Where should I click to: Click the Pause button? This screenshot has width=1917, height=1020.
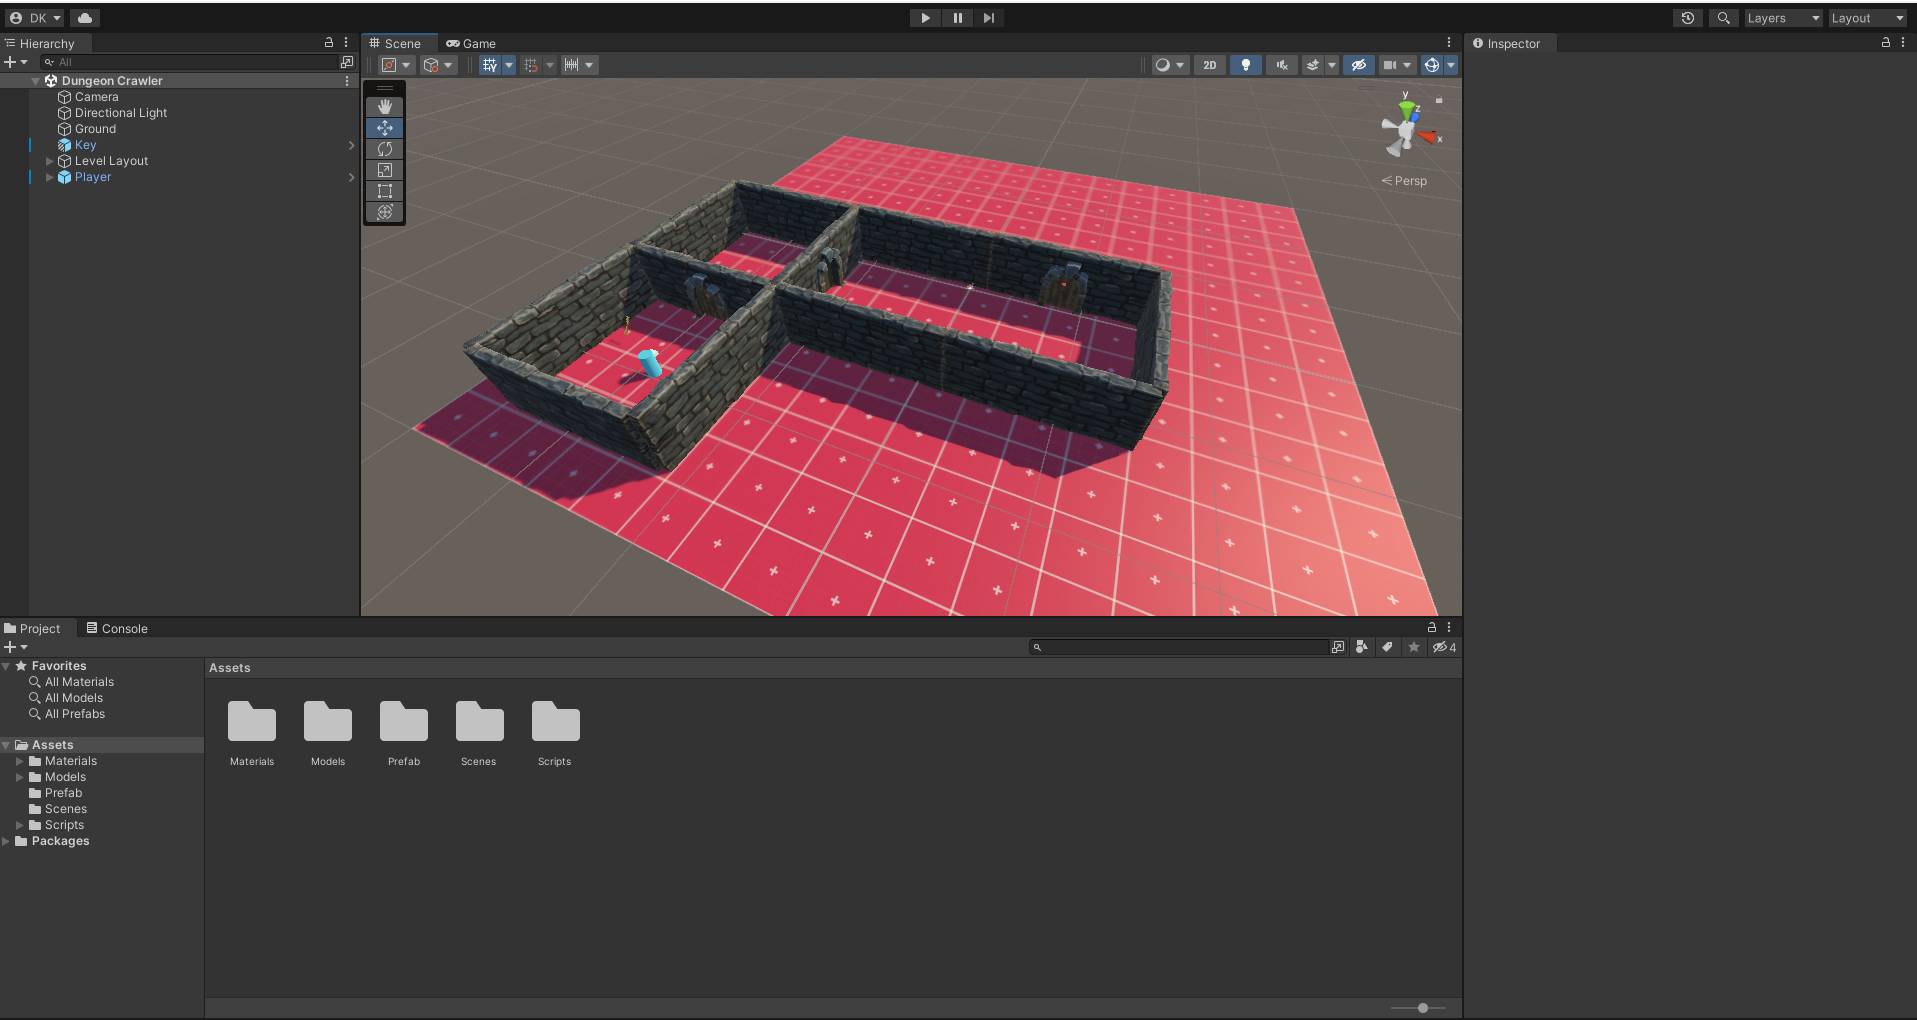coord(957,18)
